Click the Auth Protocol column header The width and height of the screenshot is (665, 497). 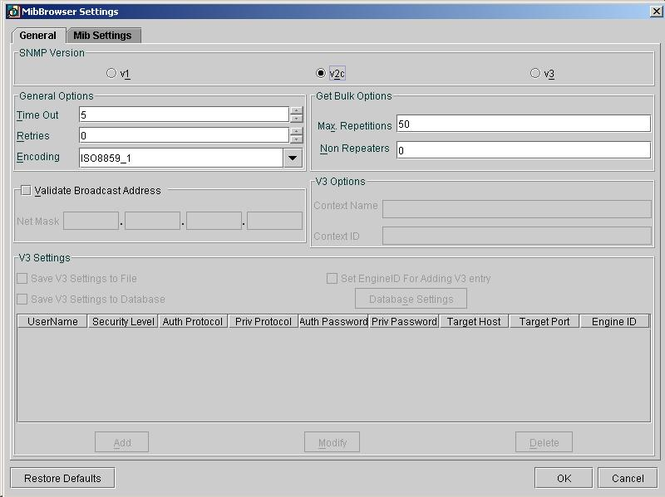click(x=193, y=321)
